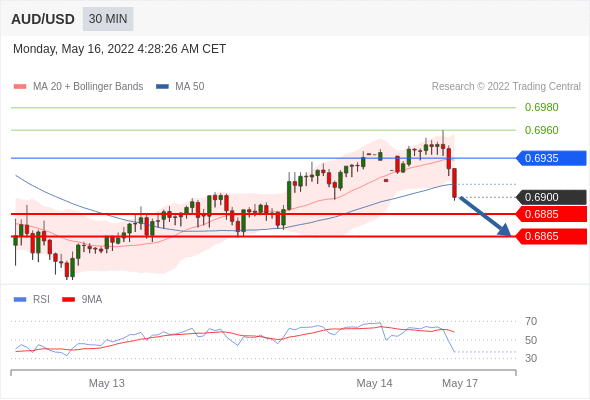Toggle the RSI legend label
The image size is (590, 400).
point(41,300)
